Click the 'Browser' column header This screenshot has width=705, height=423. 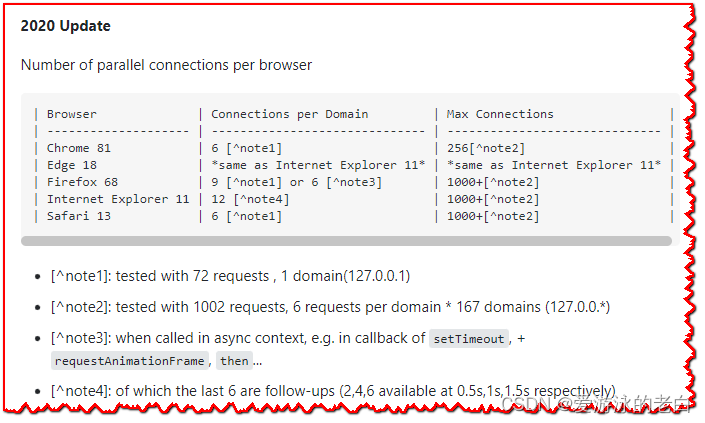pos(71,114)
